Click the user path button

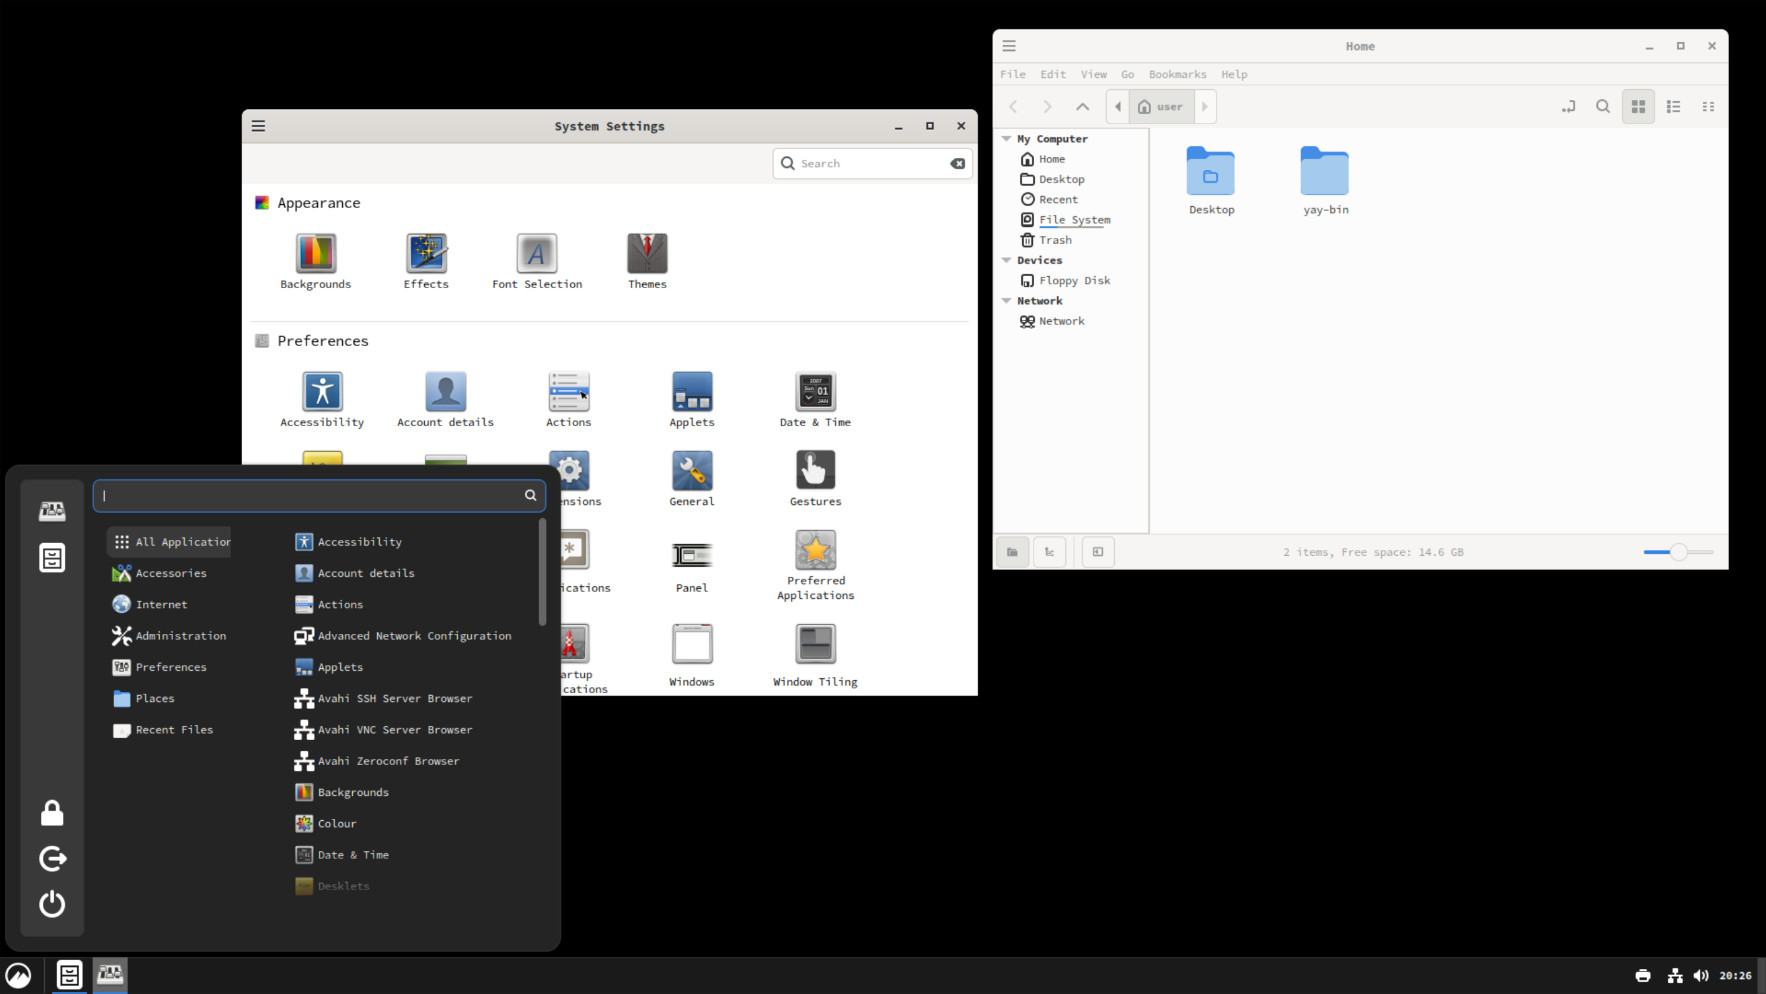coord(1160,107)
